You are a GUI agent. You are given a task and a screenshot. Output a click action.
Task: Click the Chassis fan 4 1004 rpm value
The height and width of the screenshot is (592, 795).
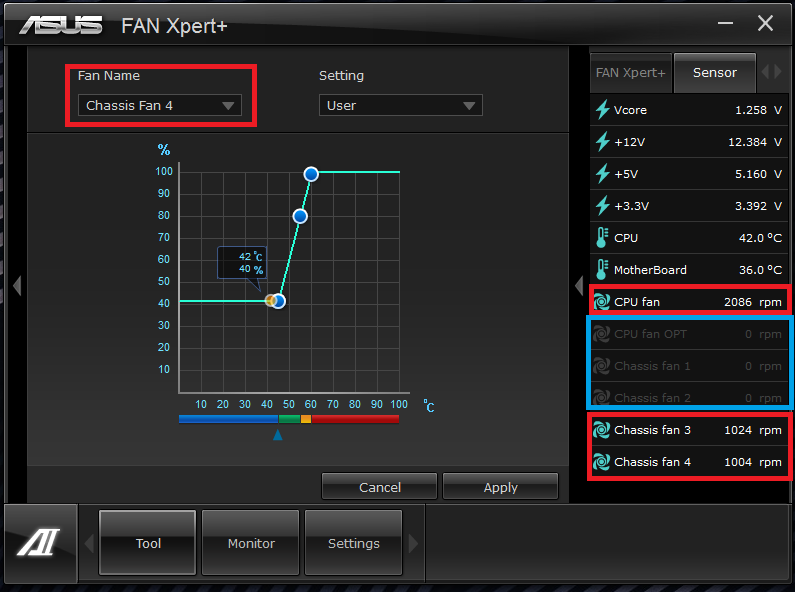coord(752,462)
